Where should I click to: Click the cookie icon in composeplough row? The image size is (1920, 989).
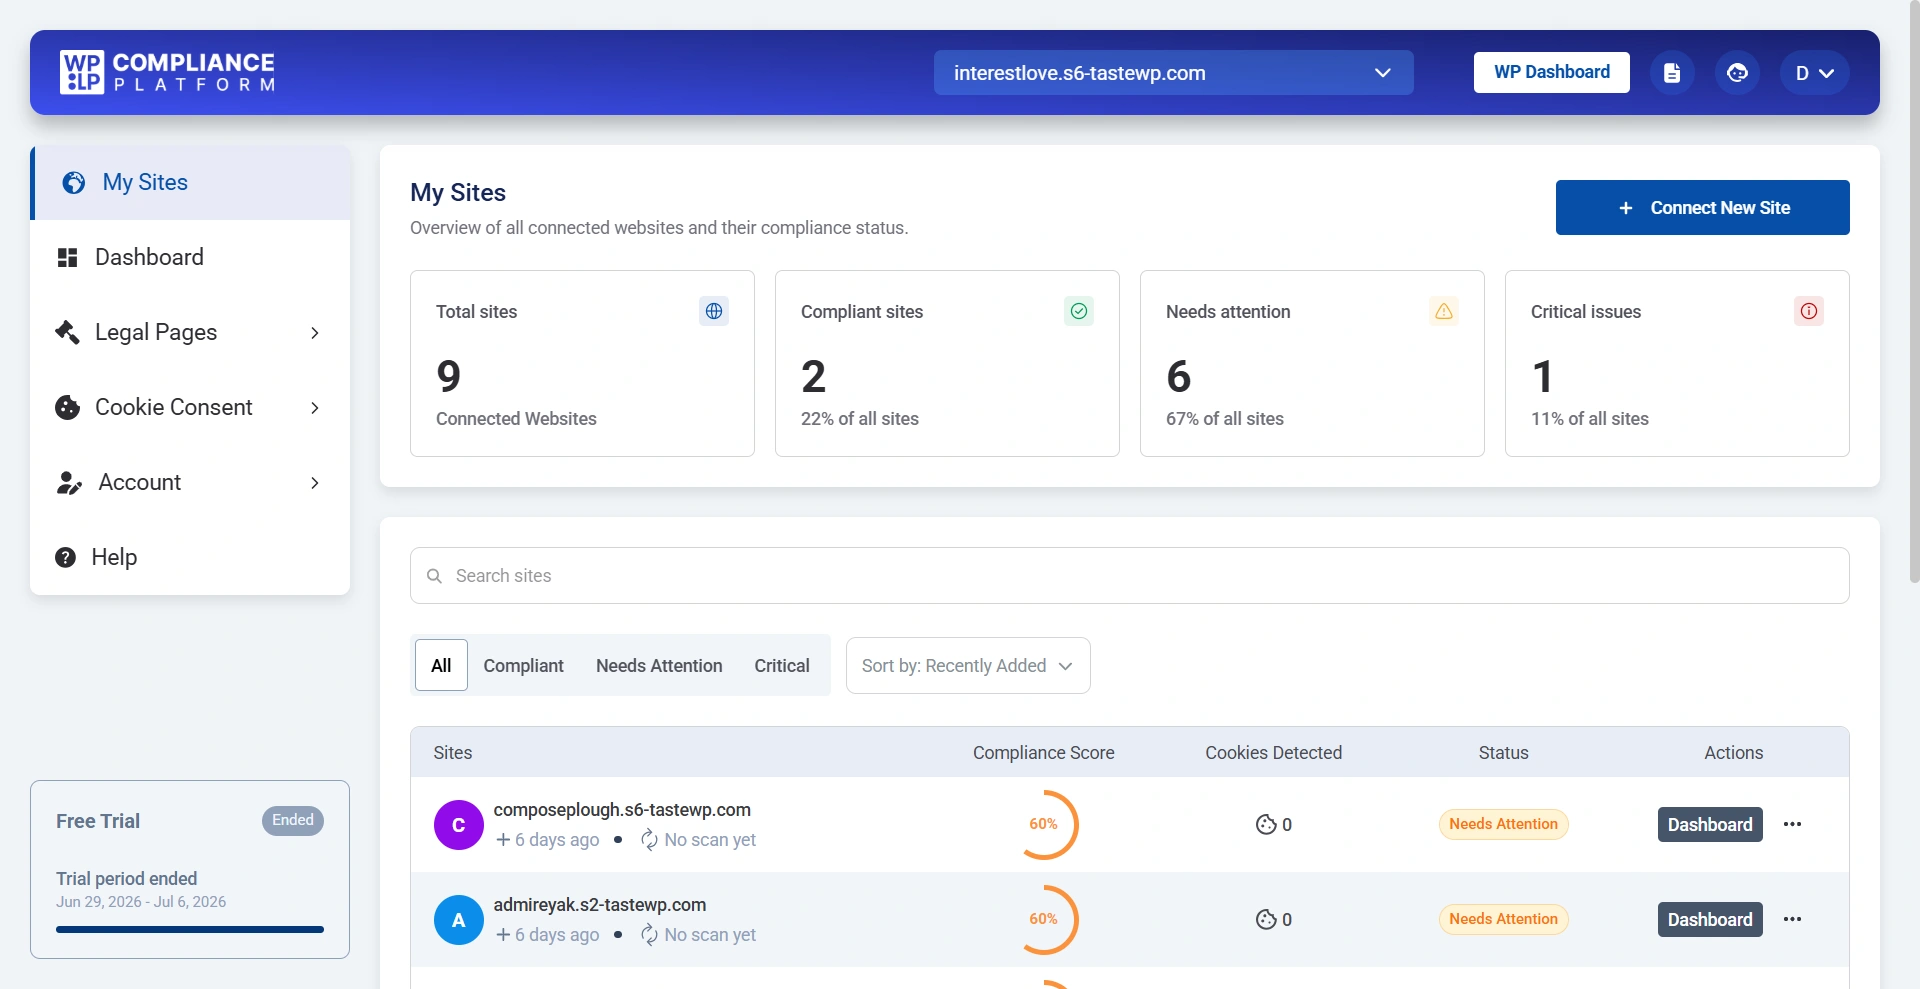pyautogui.click(x=1266, y=825)
